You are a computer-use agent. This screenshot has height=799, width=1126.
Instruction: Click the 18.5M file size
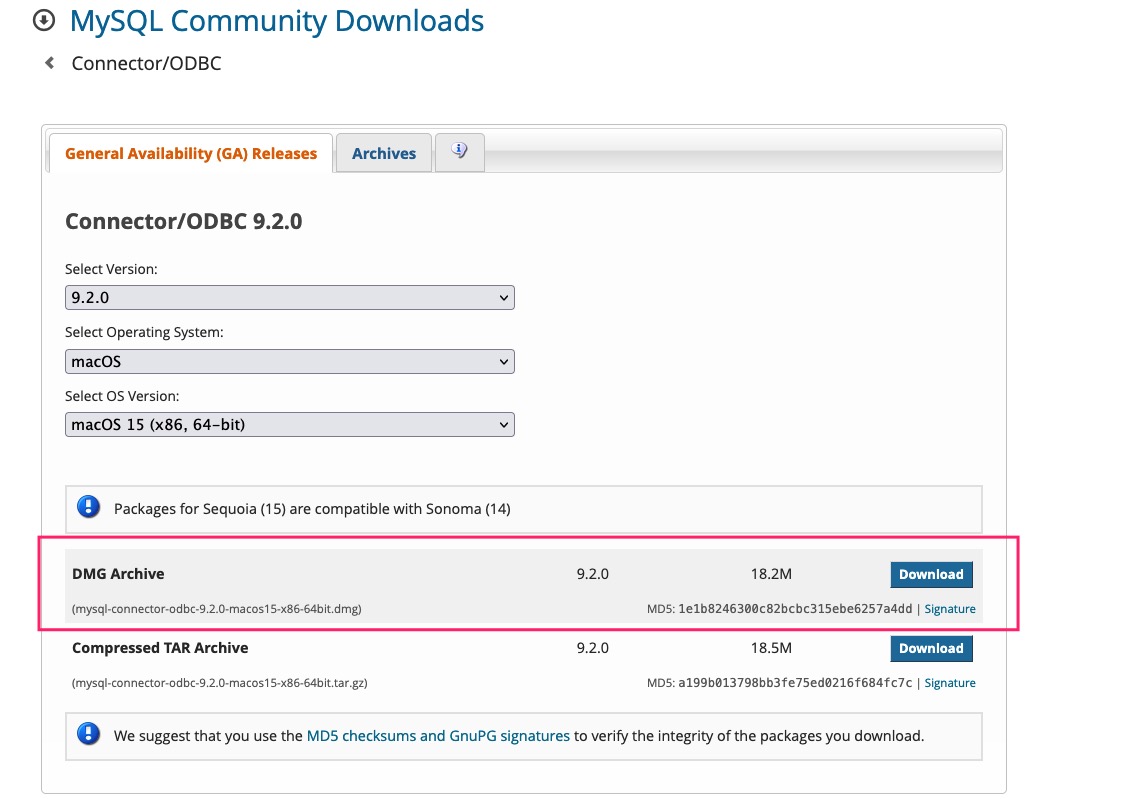[771, 648]
